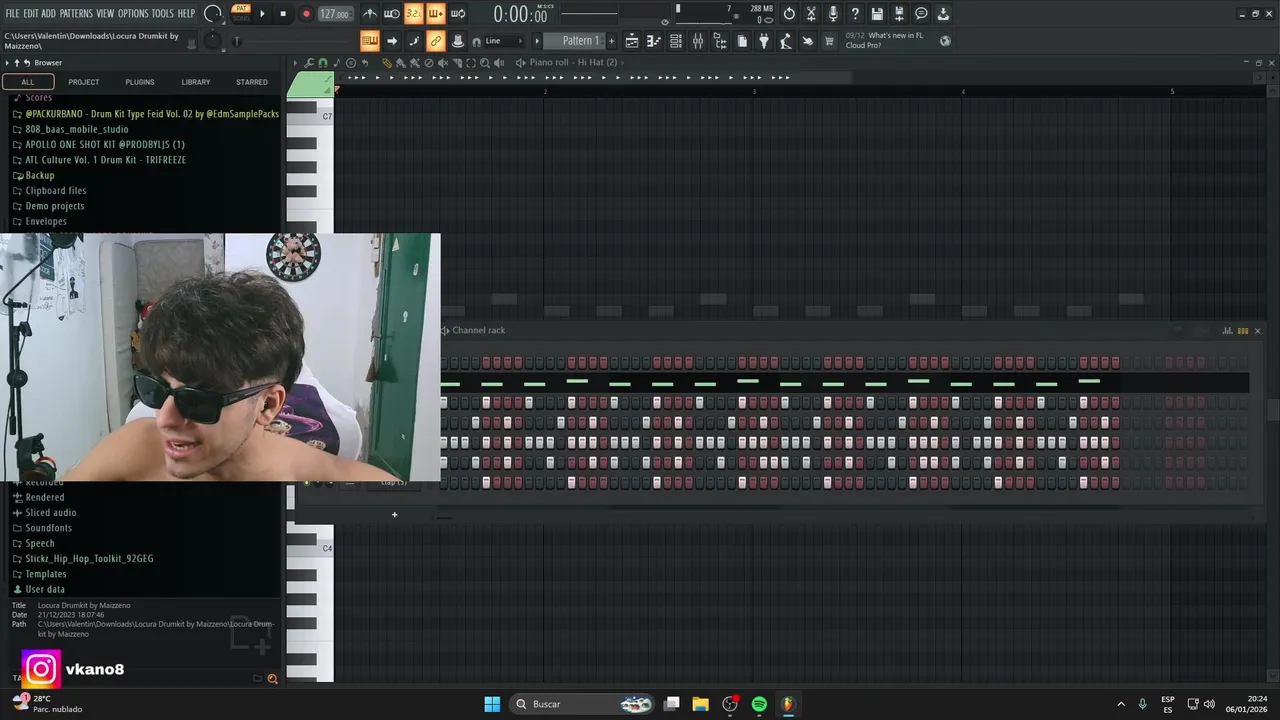Click the undo history circular arrow icon

tap(789, 14)
